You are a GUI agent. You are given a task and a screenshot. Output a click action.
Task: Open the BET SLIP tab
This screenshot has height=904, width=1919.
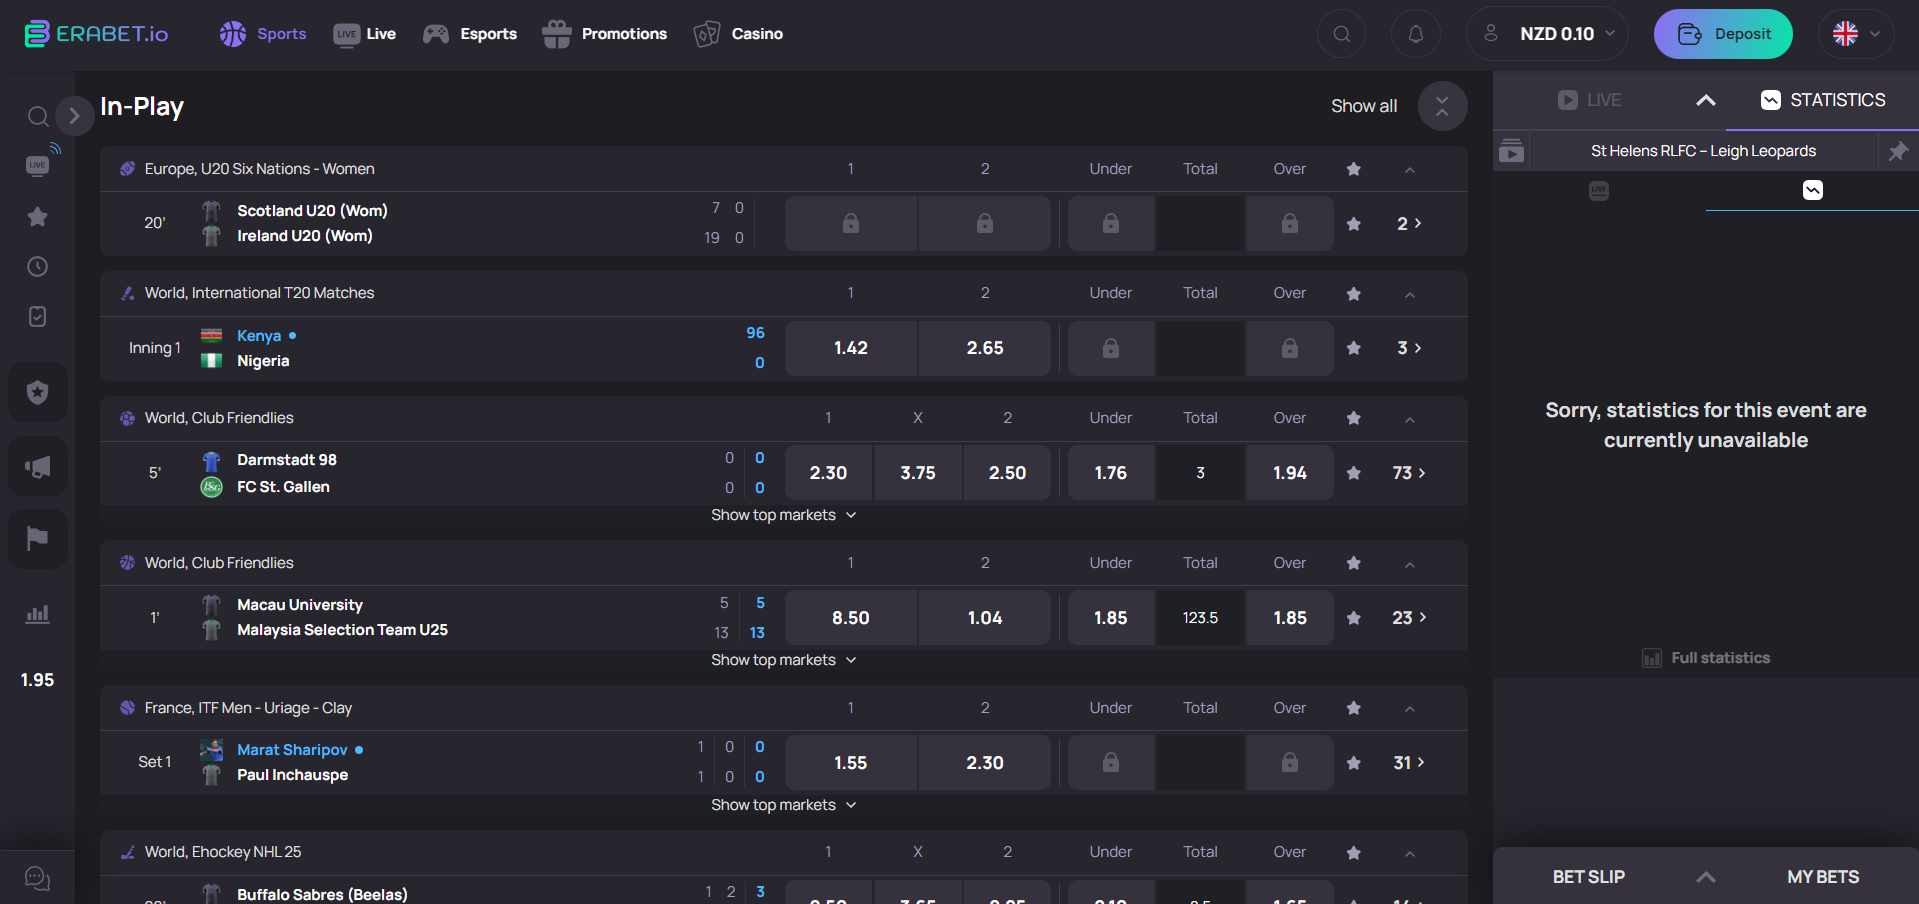pos(1588,877)
